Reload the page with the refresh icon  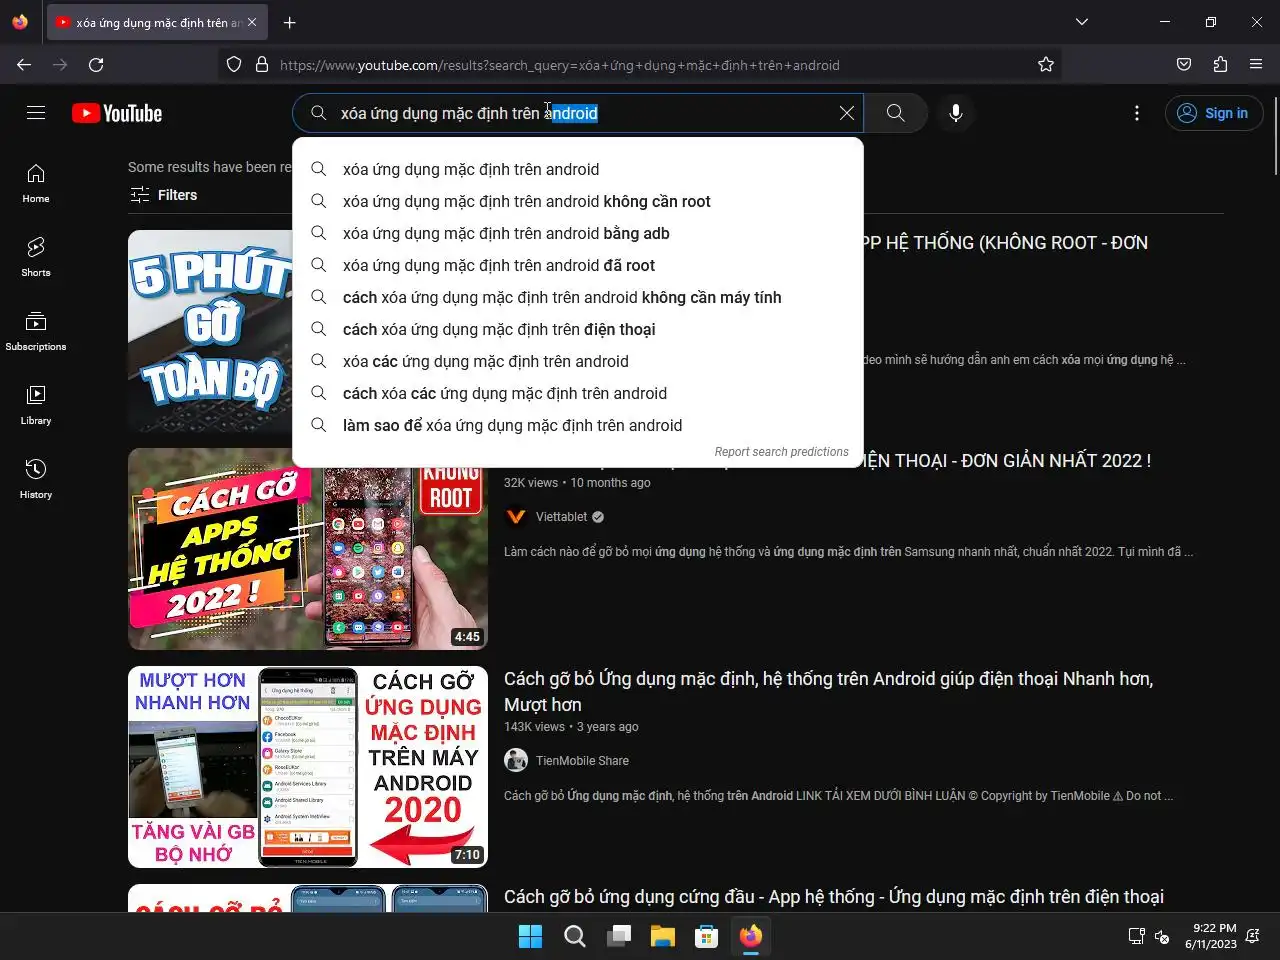tap(96, 65)
